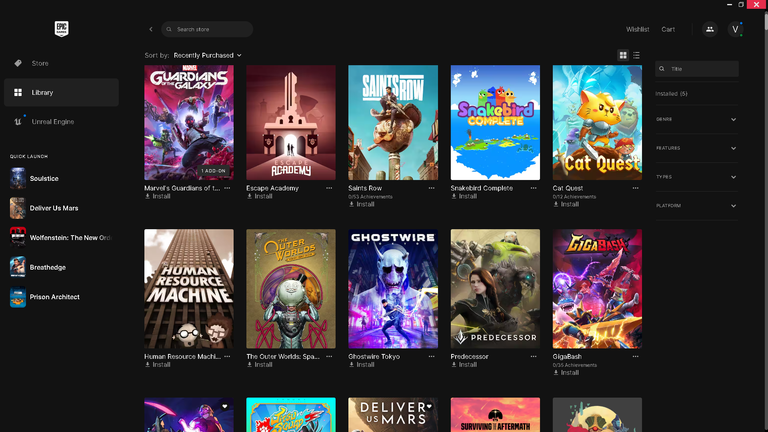
Task: Go back using the back arrow
Action: coord(151,29)
